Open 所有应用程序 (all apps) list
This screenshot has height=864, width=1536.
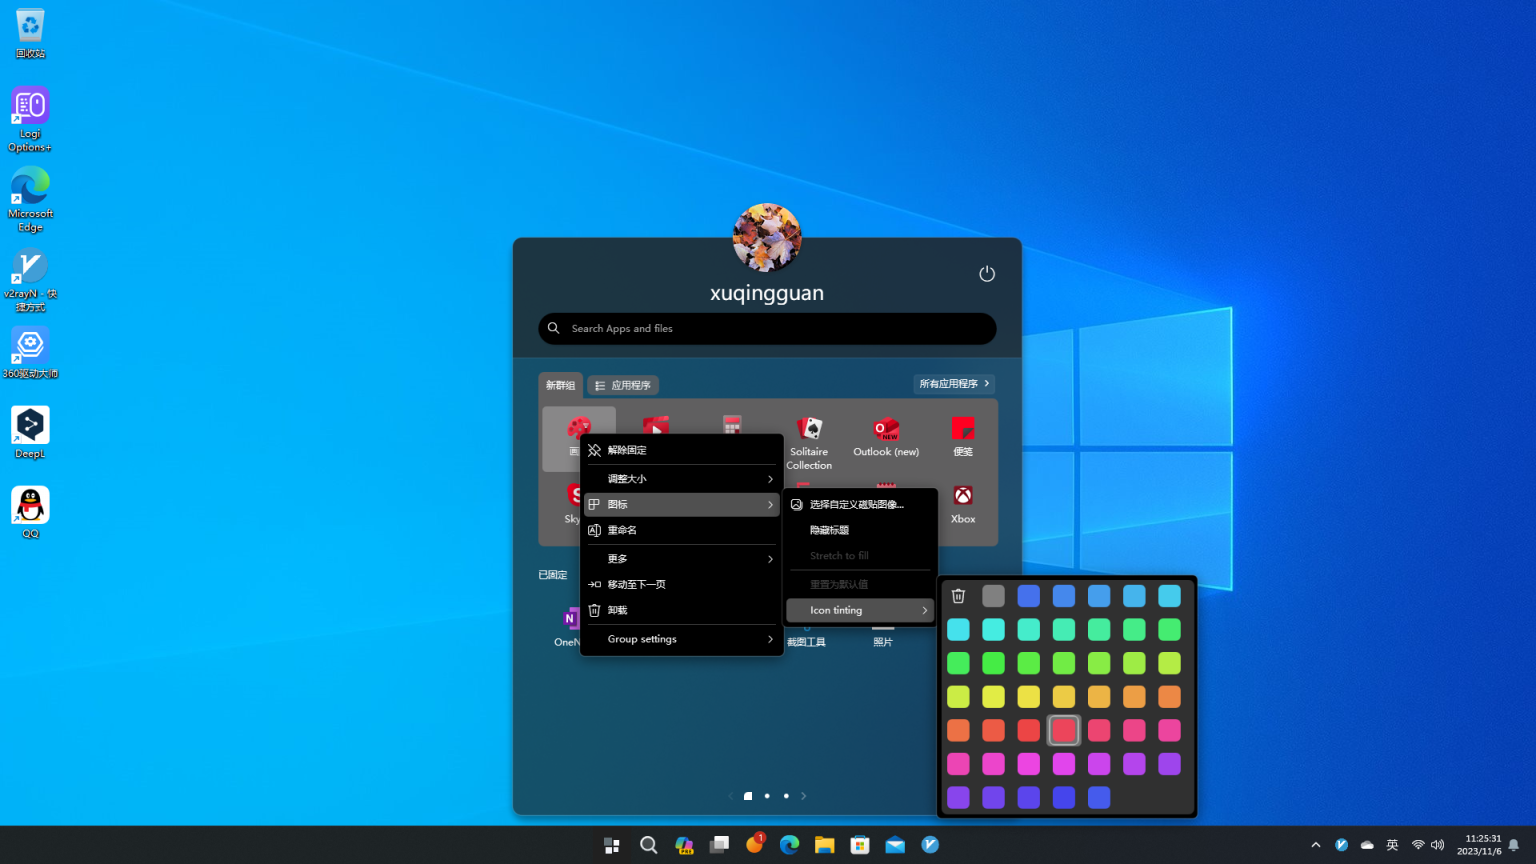coord(954,384)
